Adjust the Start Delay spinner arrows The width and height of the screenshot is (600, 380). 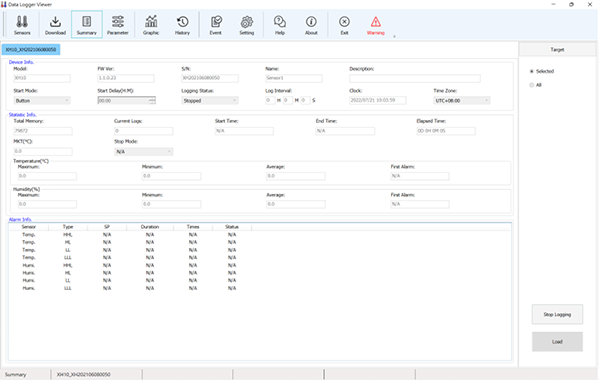[152, 101]
